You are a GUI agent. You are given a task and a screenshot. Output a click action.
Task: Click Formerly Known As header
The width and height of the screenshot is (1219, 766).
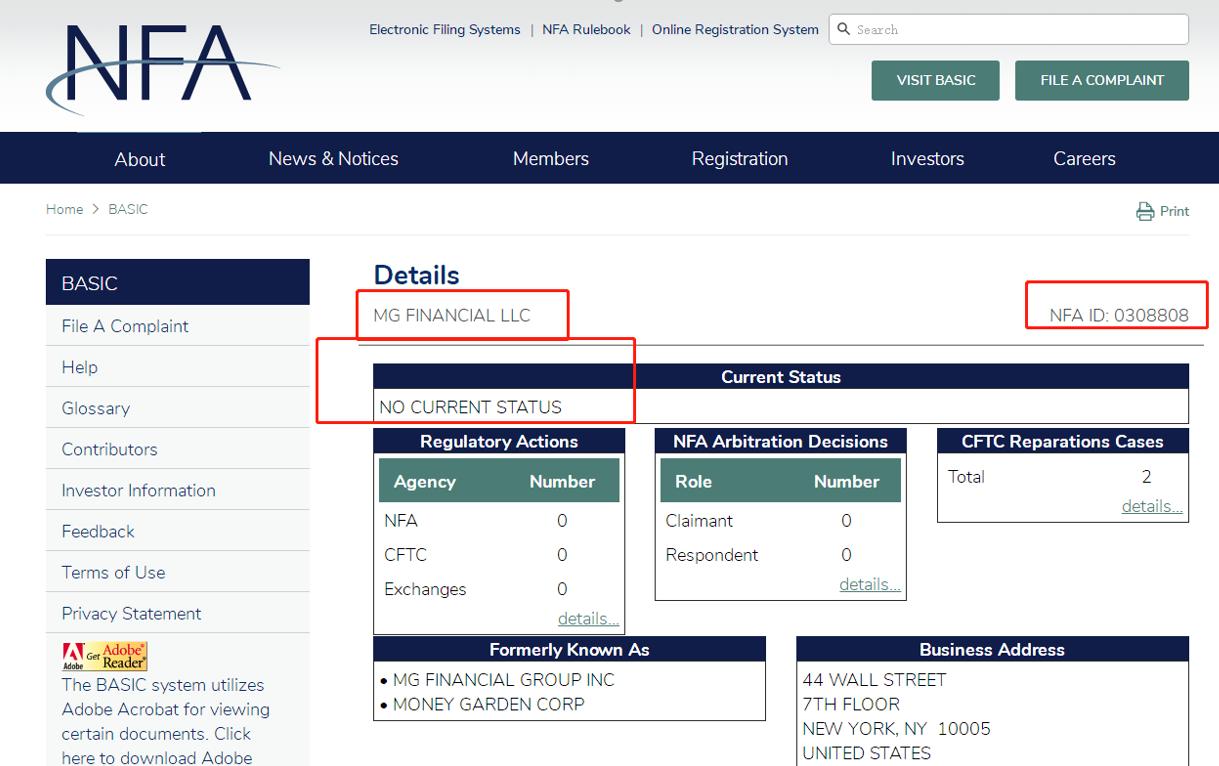[x=569, y=650]
